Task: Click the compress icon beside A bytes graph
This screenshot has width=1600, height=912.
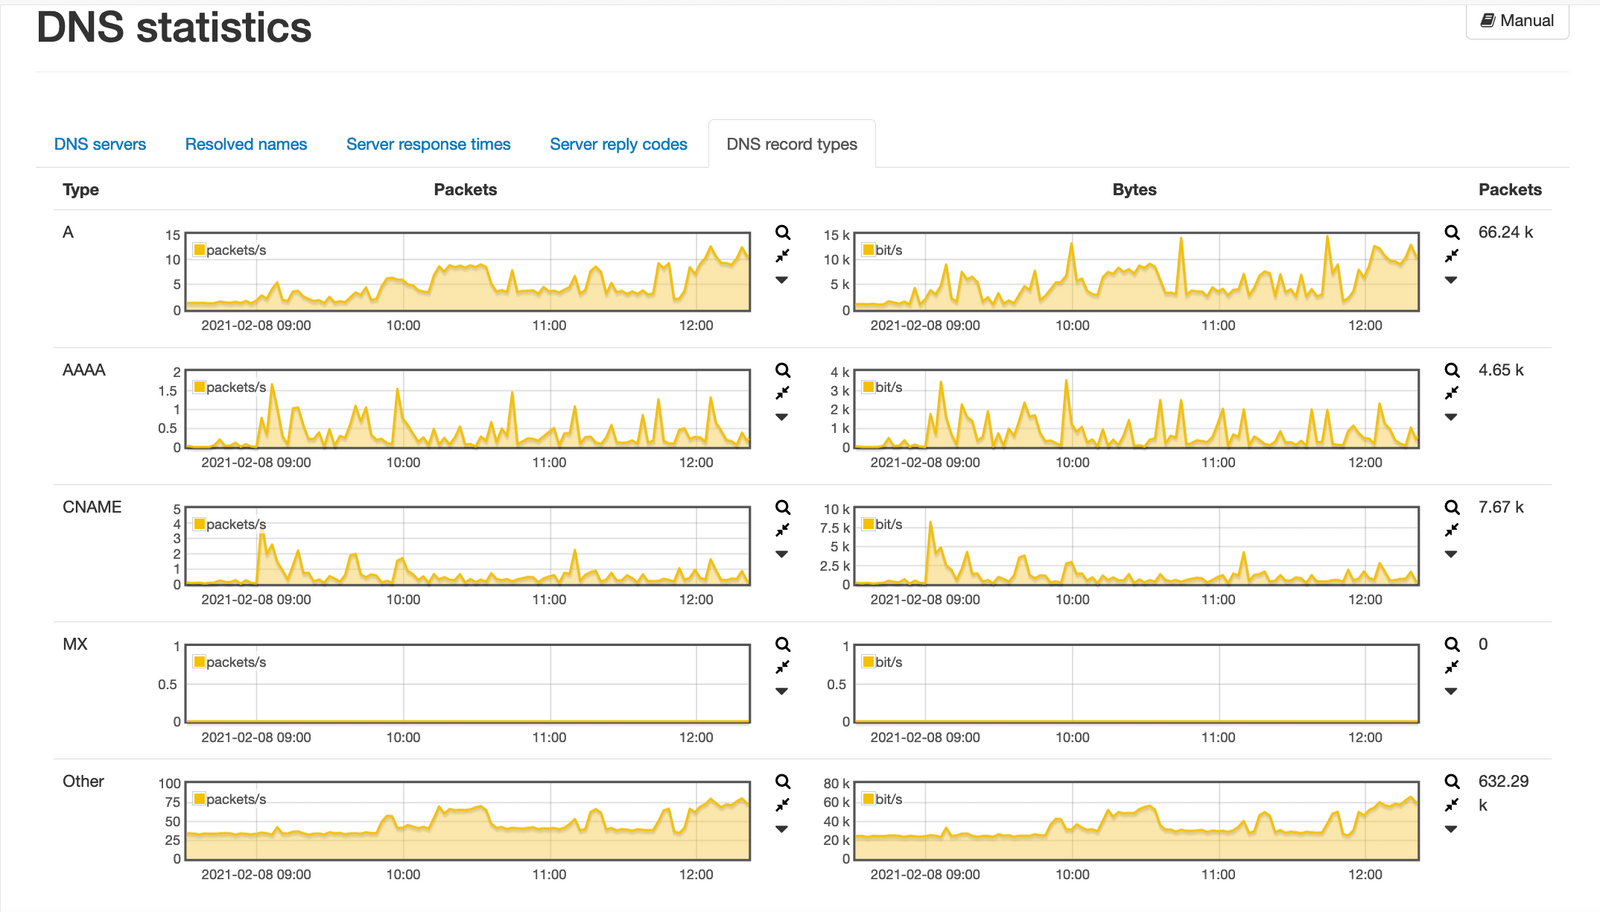Action: [1452, 256]
